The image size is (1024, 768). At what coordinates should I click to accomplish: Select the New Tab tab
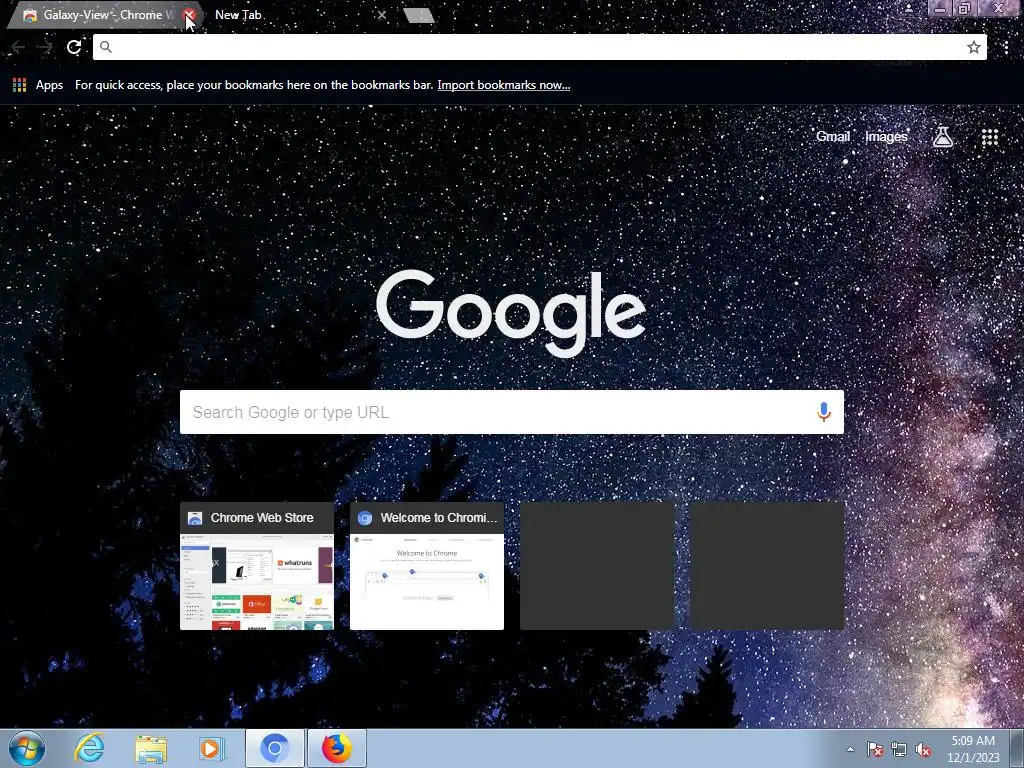point(294,15)
